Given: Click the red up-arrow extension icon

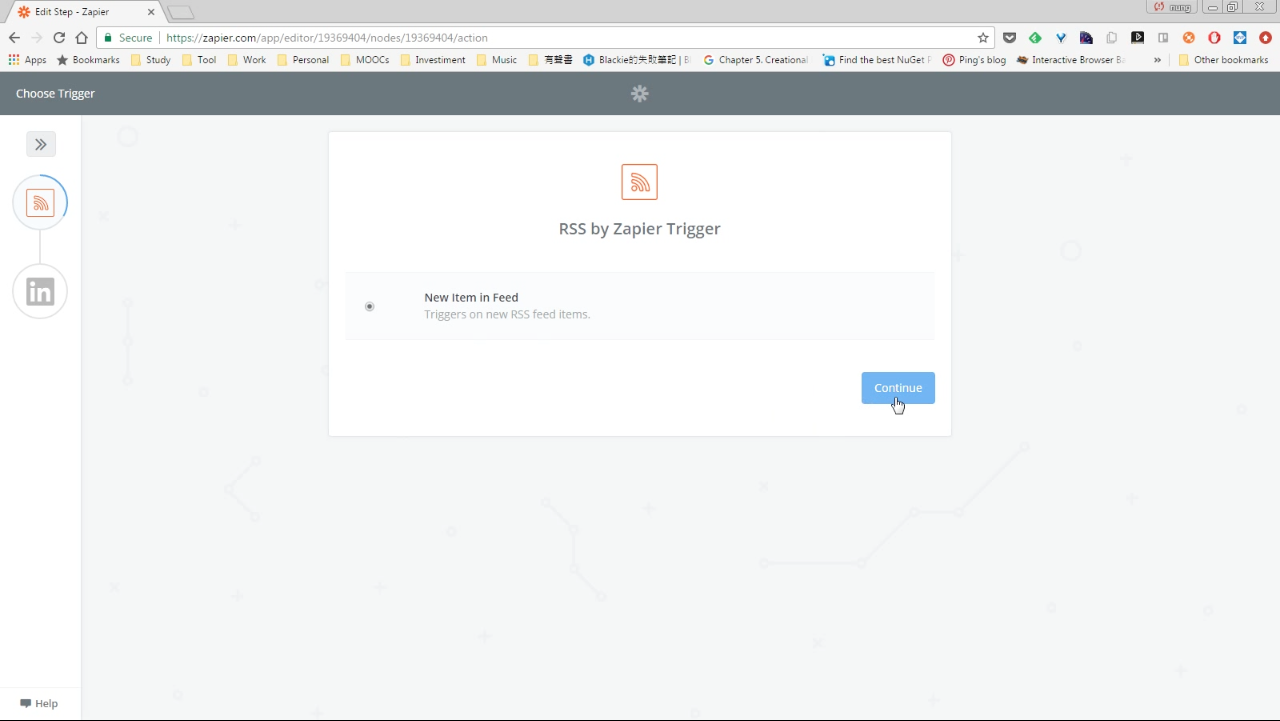Looking at the screenshot, I should (1265, 38).
